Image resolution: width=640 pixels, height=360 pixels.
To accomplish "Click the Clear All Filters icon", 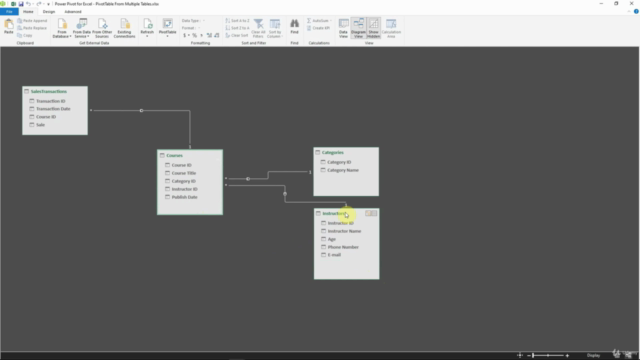I will tap(258, 28).
